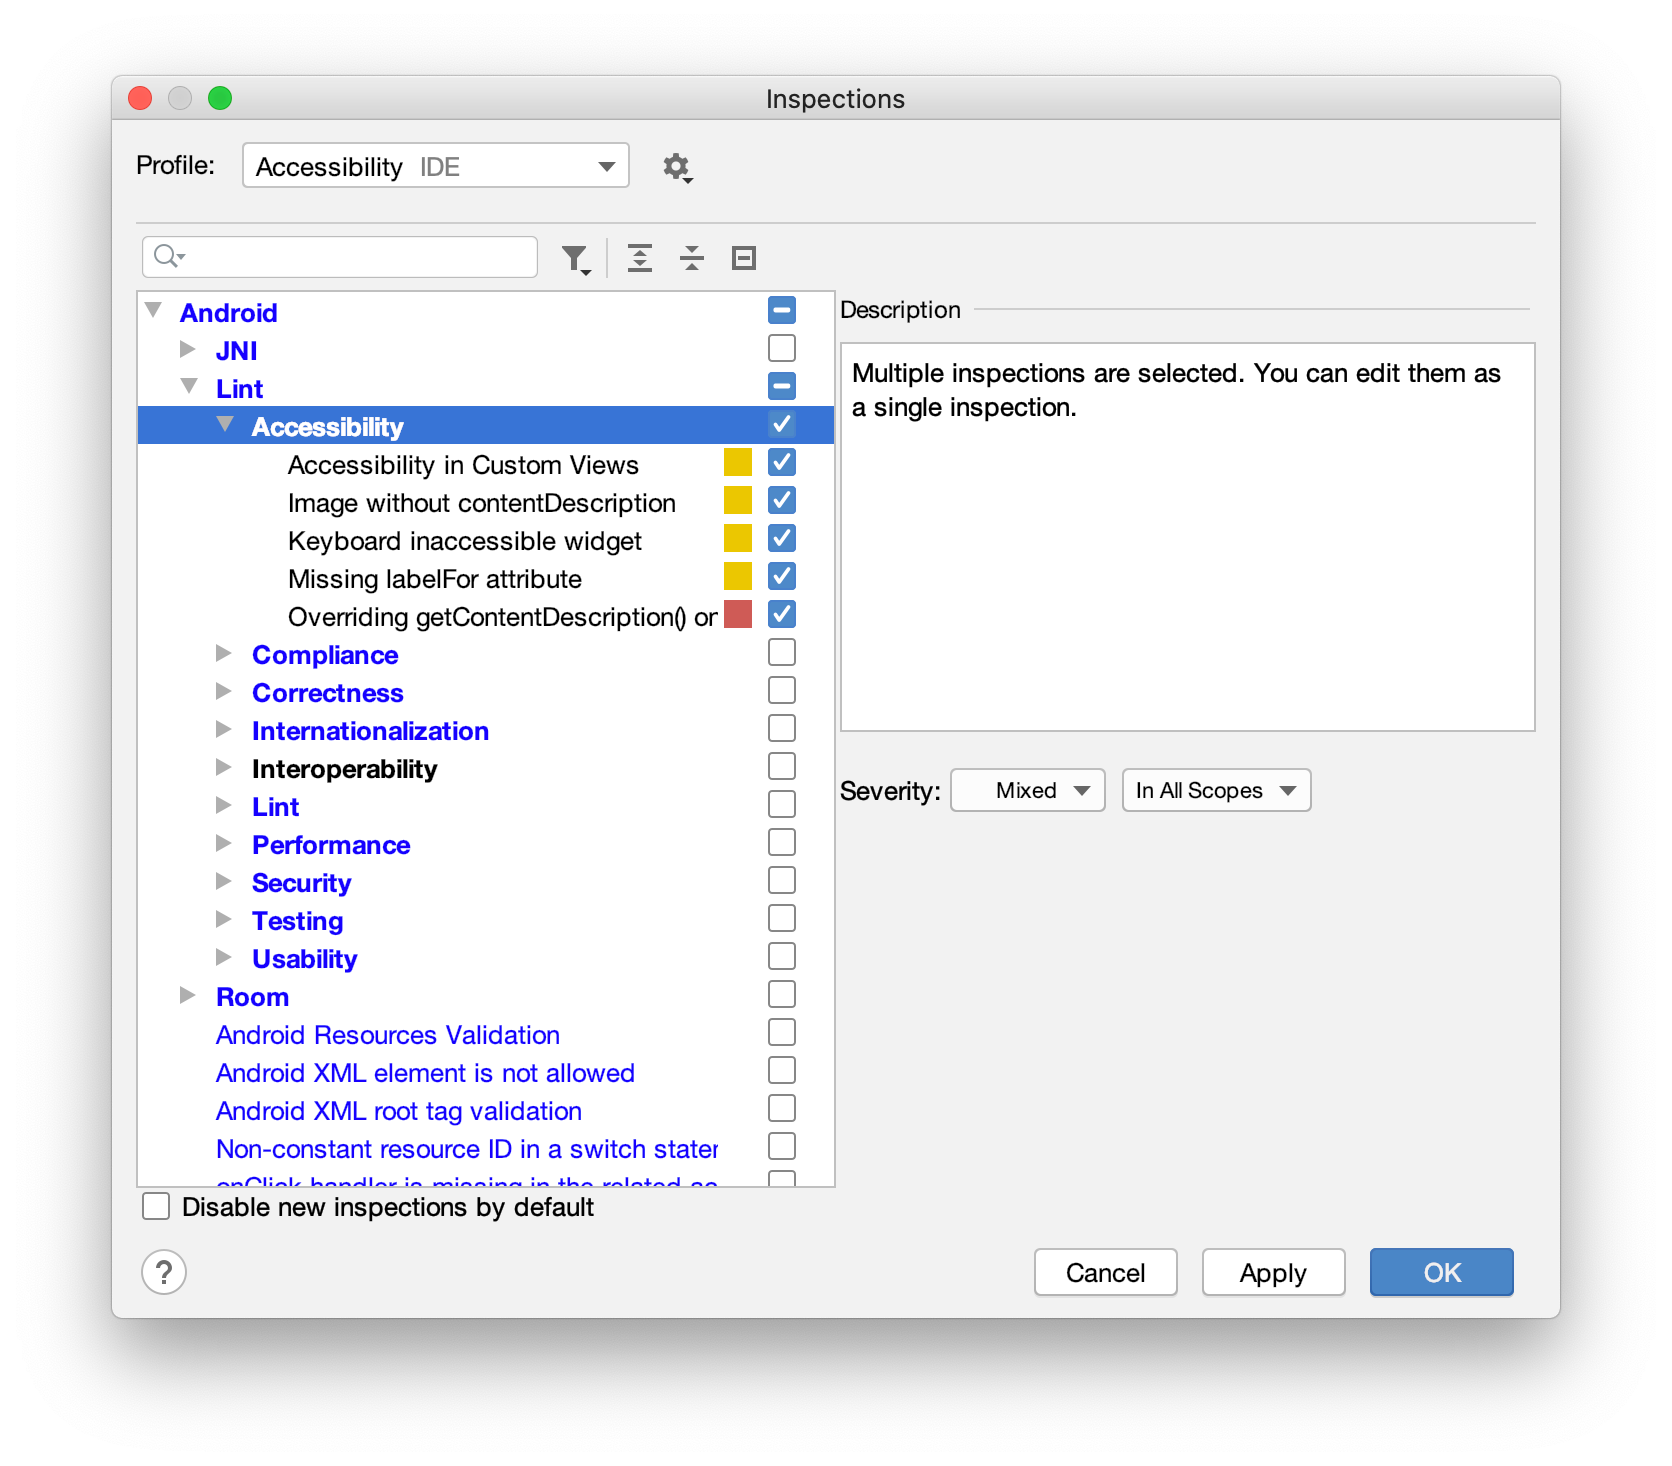Uncheck Missing labelFor attribute inspection
1672x1466 pixels.
pos(782,576)
